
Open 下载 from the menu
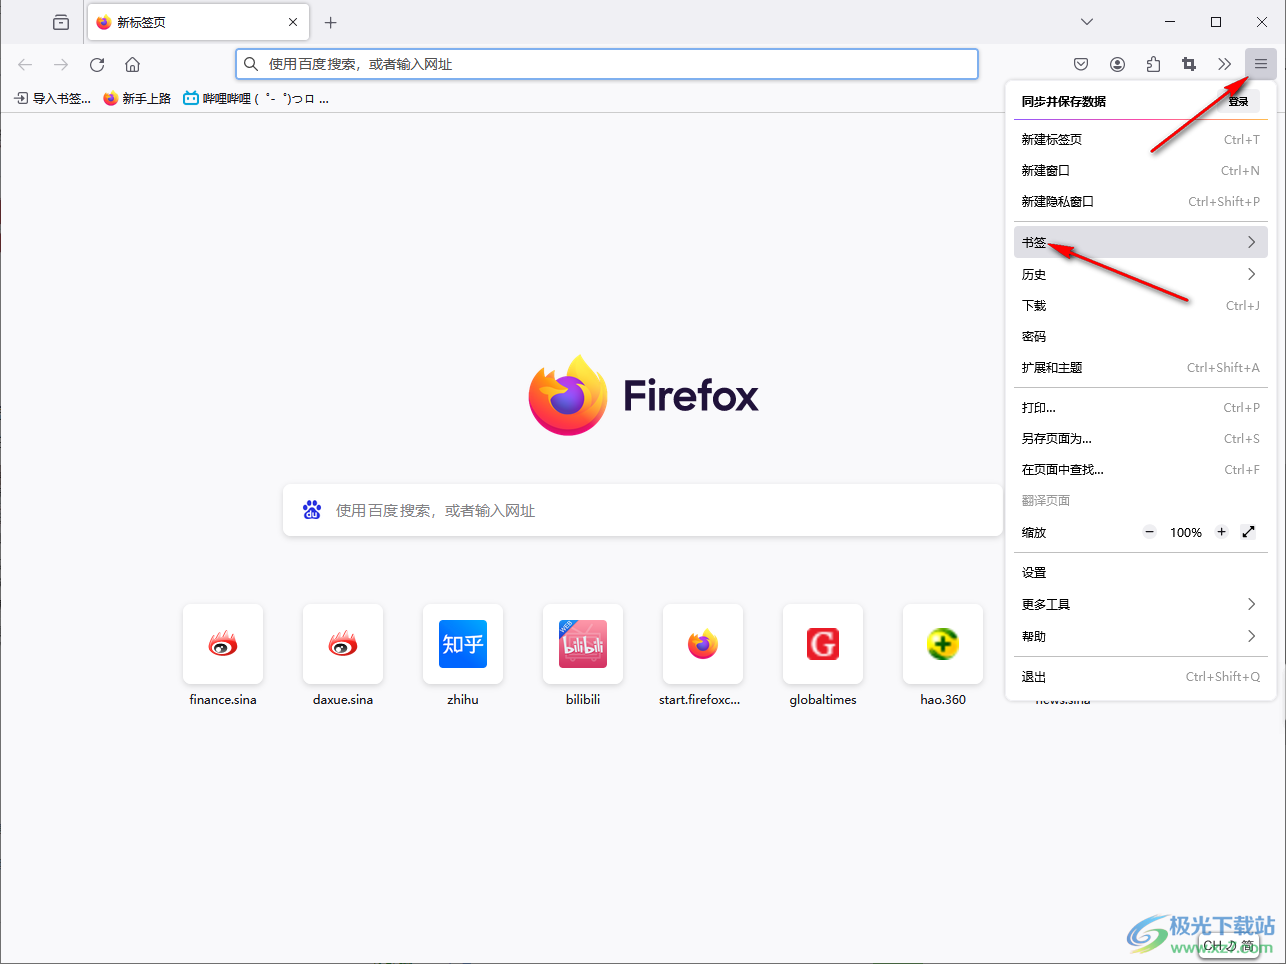[1140, 305]
